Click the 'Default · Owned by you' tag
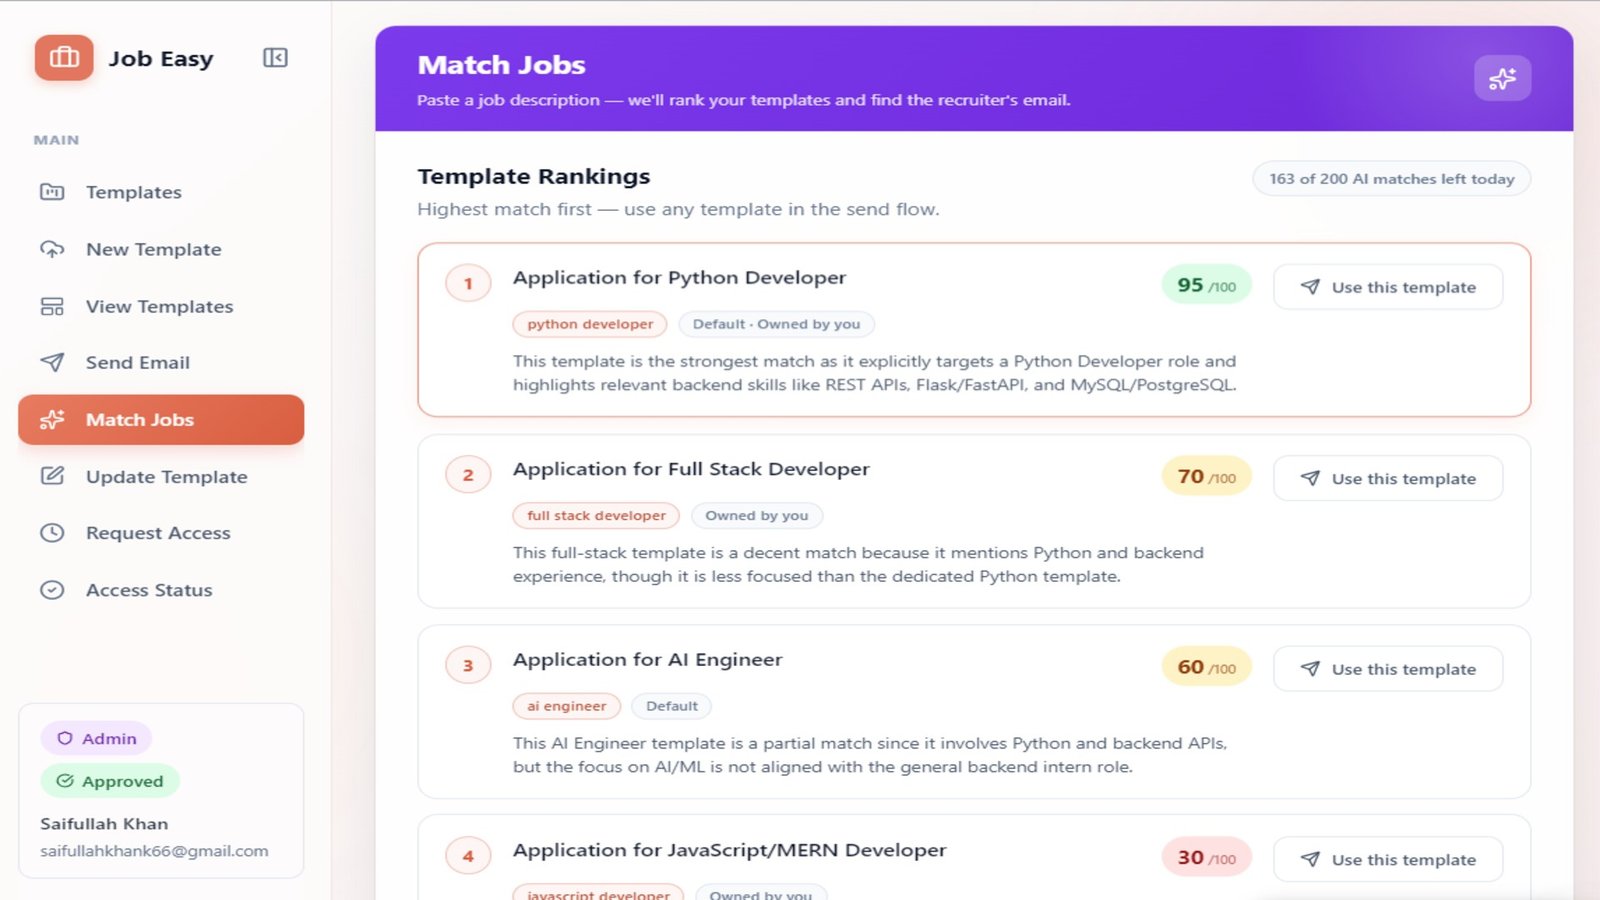1600x900 pixels. click(776, 324)
